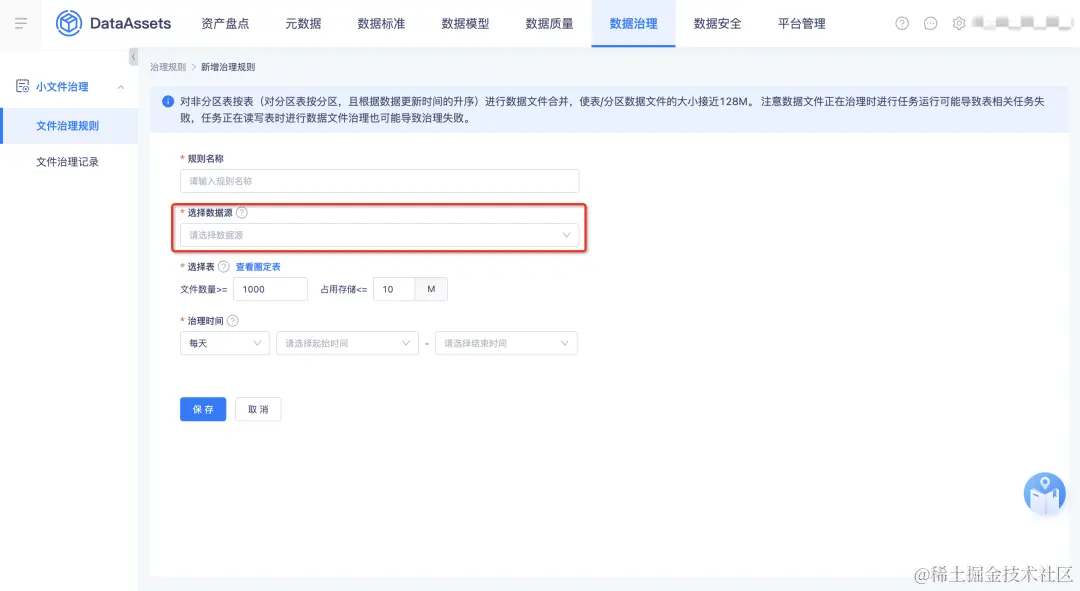
Task: Go to the 数据标准 tab
Action: [x=381, y=23]
